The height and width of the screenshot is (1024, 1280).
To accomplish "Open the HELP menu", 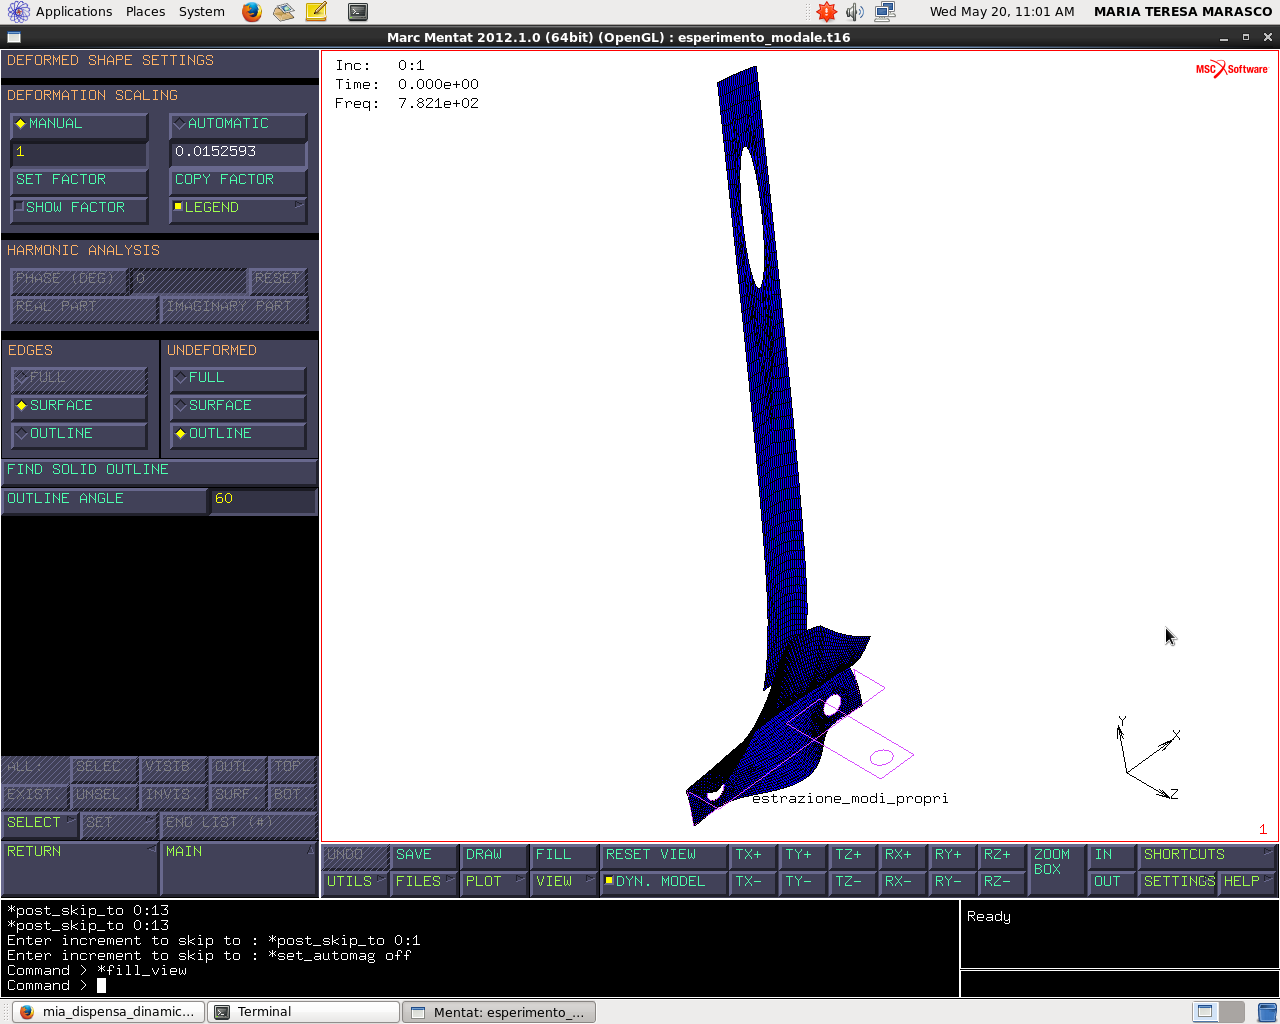I will (1247, 882).
